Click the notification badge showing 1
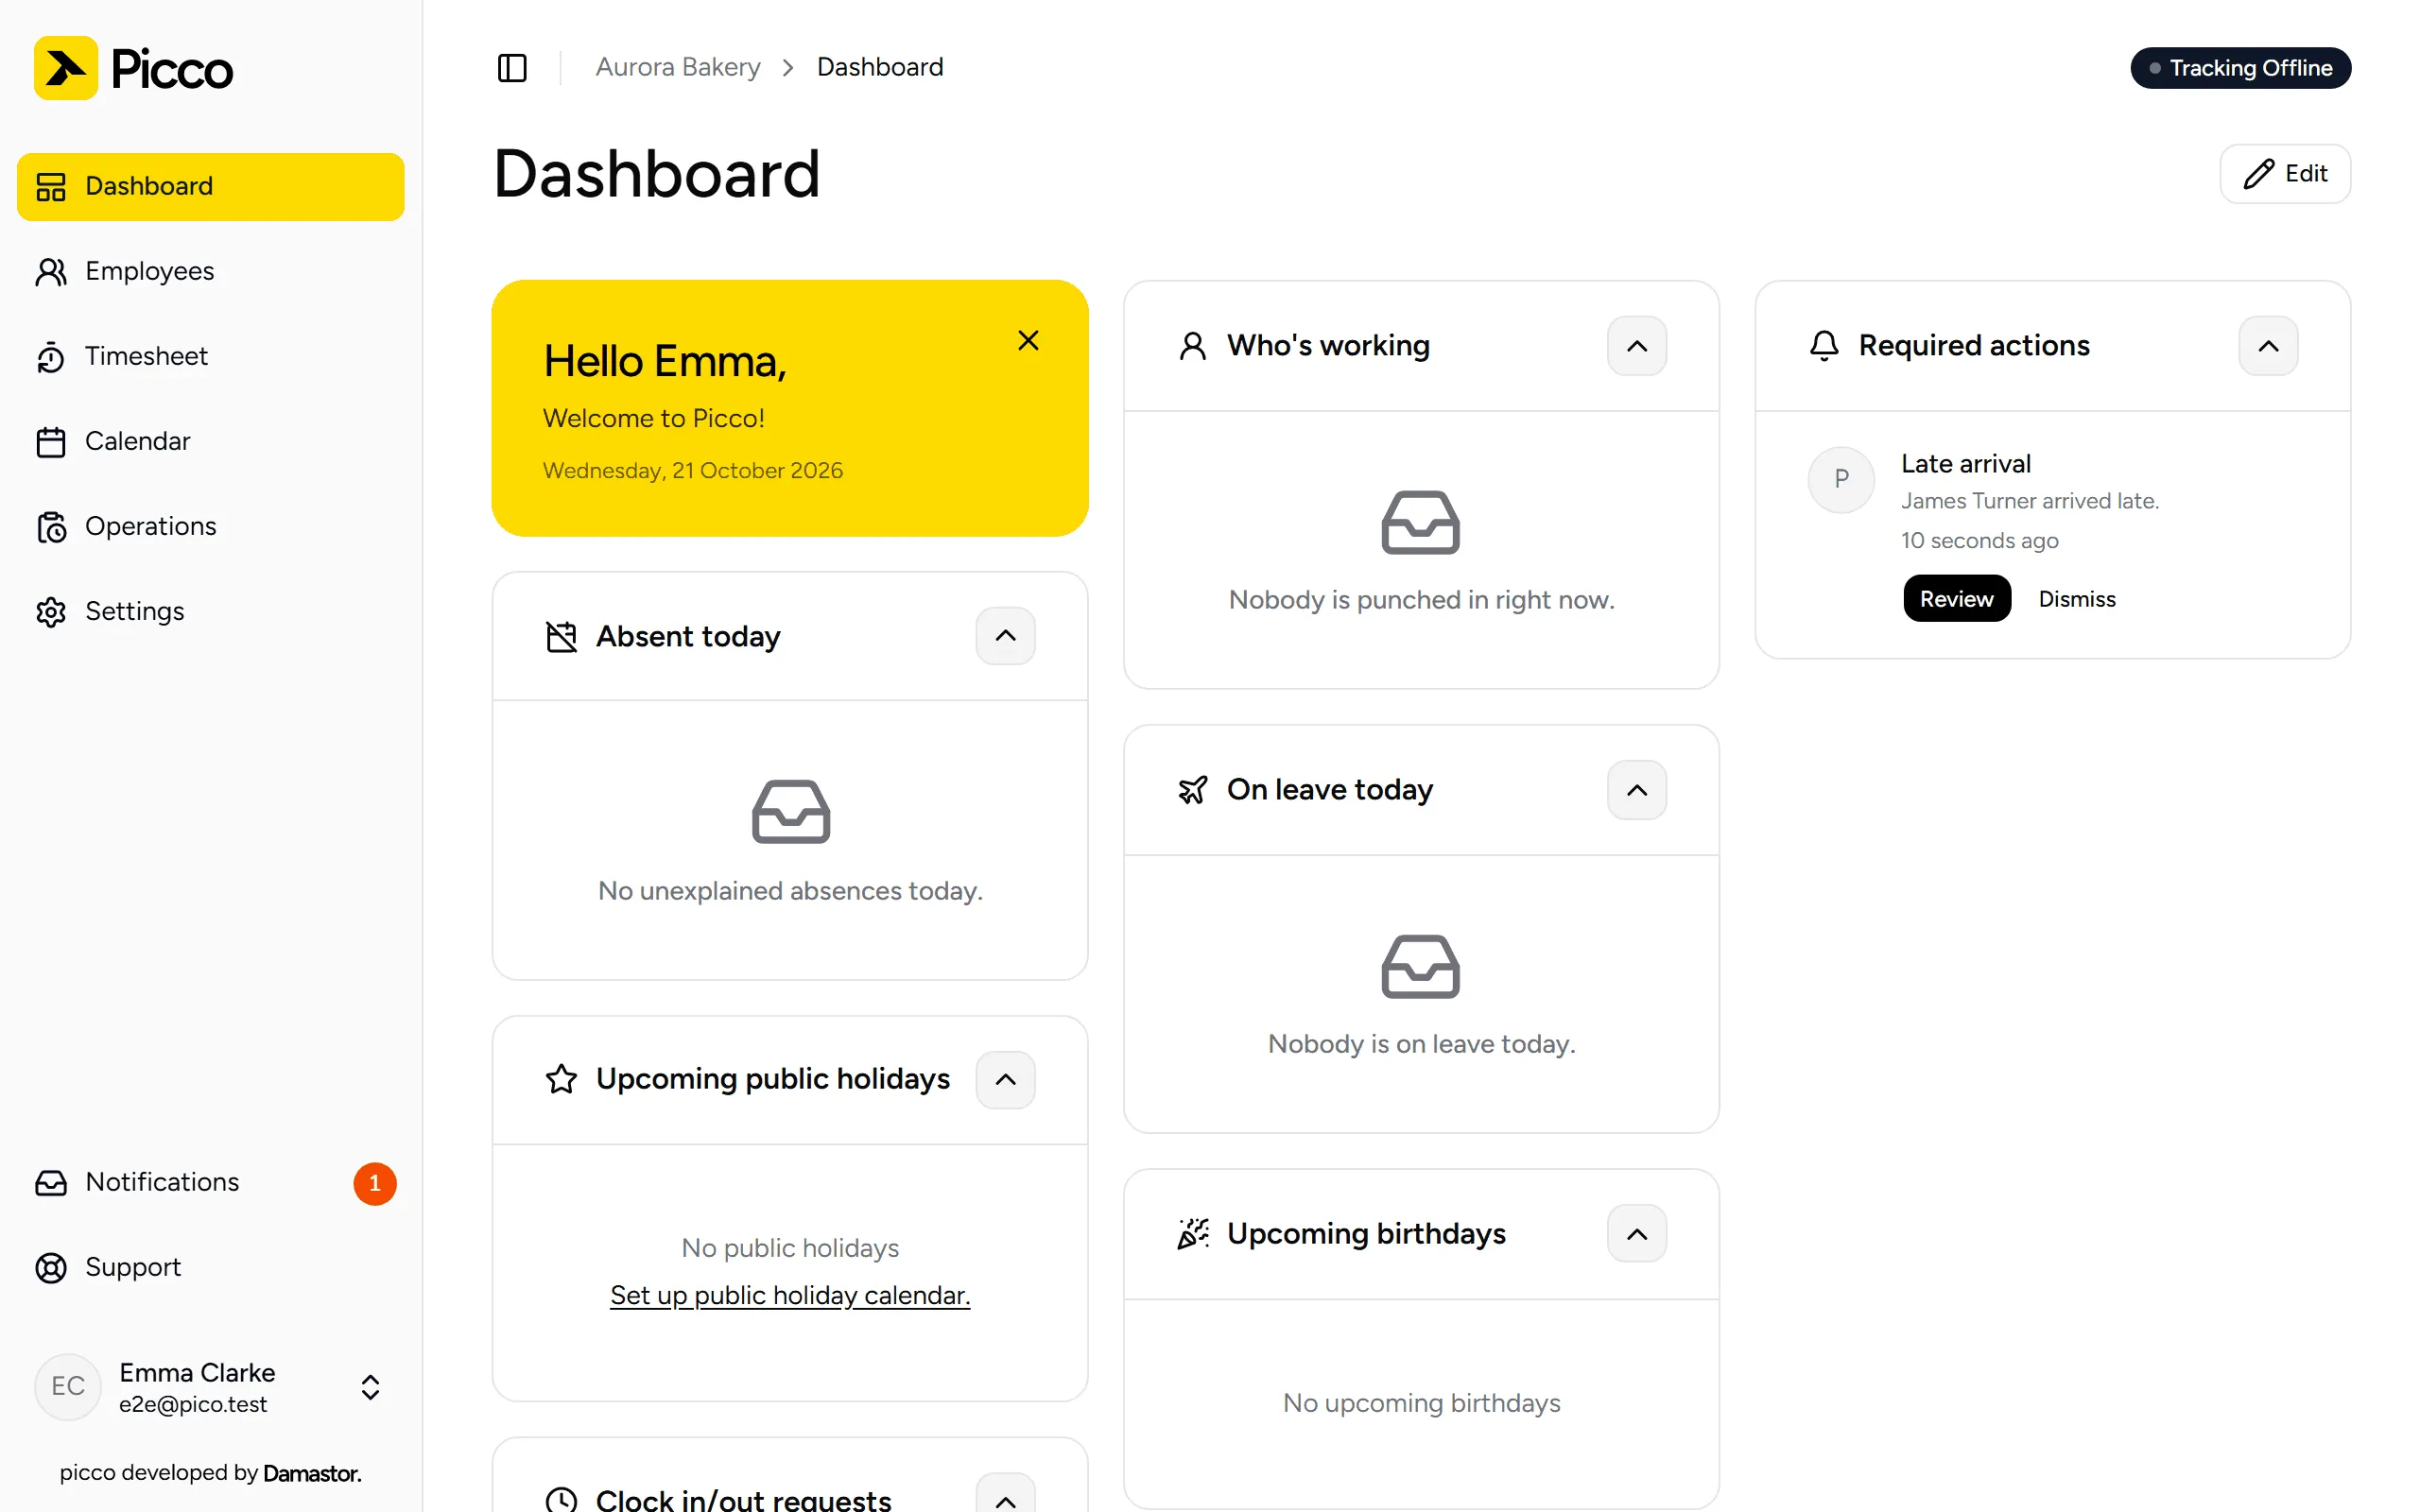The height and width of the screenshot is (1512, 2420). tap(375, 1183)
